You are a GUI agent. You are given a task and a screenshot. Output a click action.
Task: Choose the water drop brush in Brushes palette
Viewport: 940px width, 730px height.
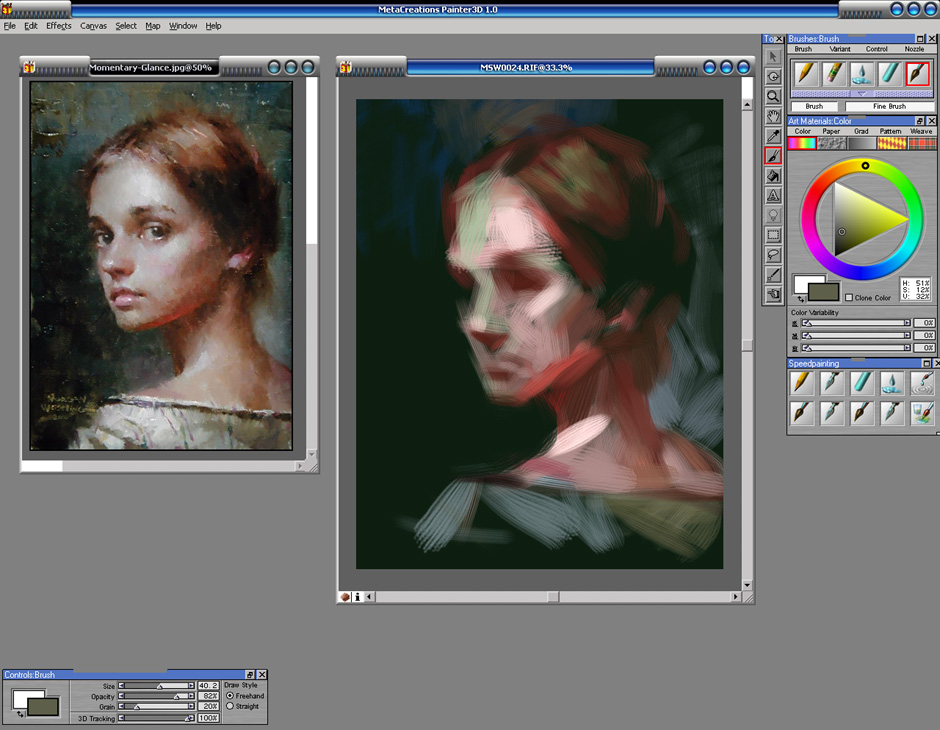point(861,74)
